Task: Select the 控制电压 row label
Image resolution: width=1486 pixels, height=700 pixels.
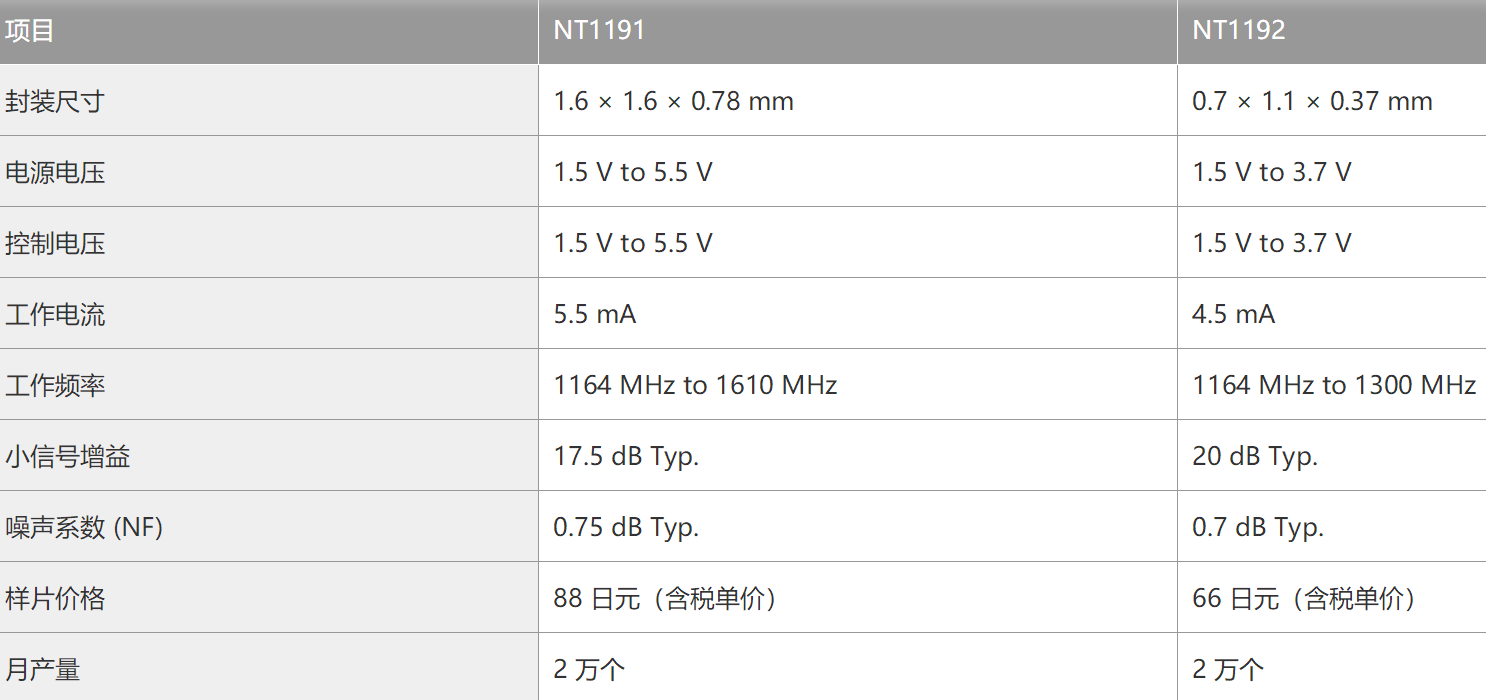Action: pos(55,243)
